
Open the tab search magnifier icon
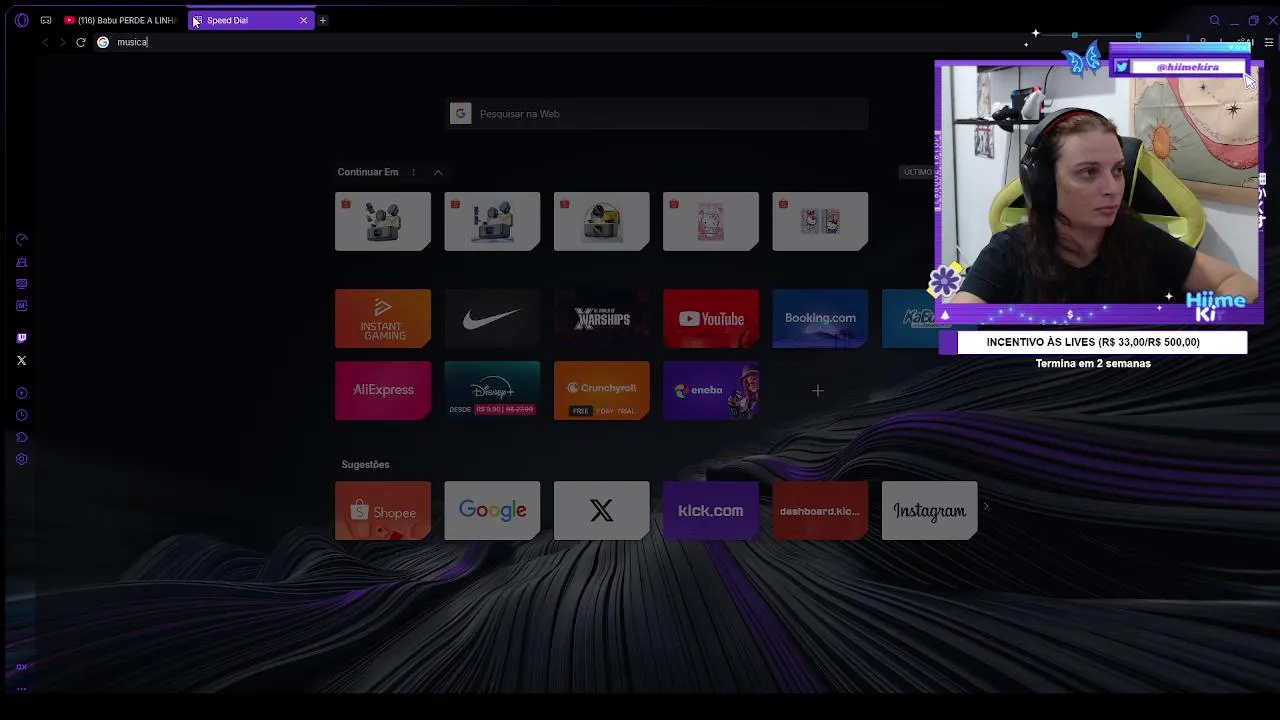click(1215, 20)
